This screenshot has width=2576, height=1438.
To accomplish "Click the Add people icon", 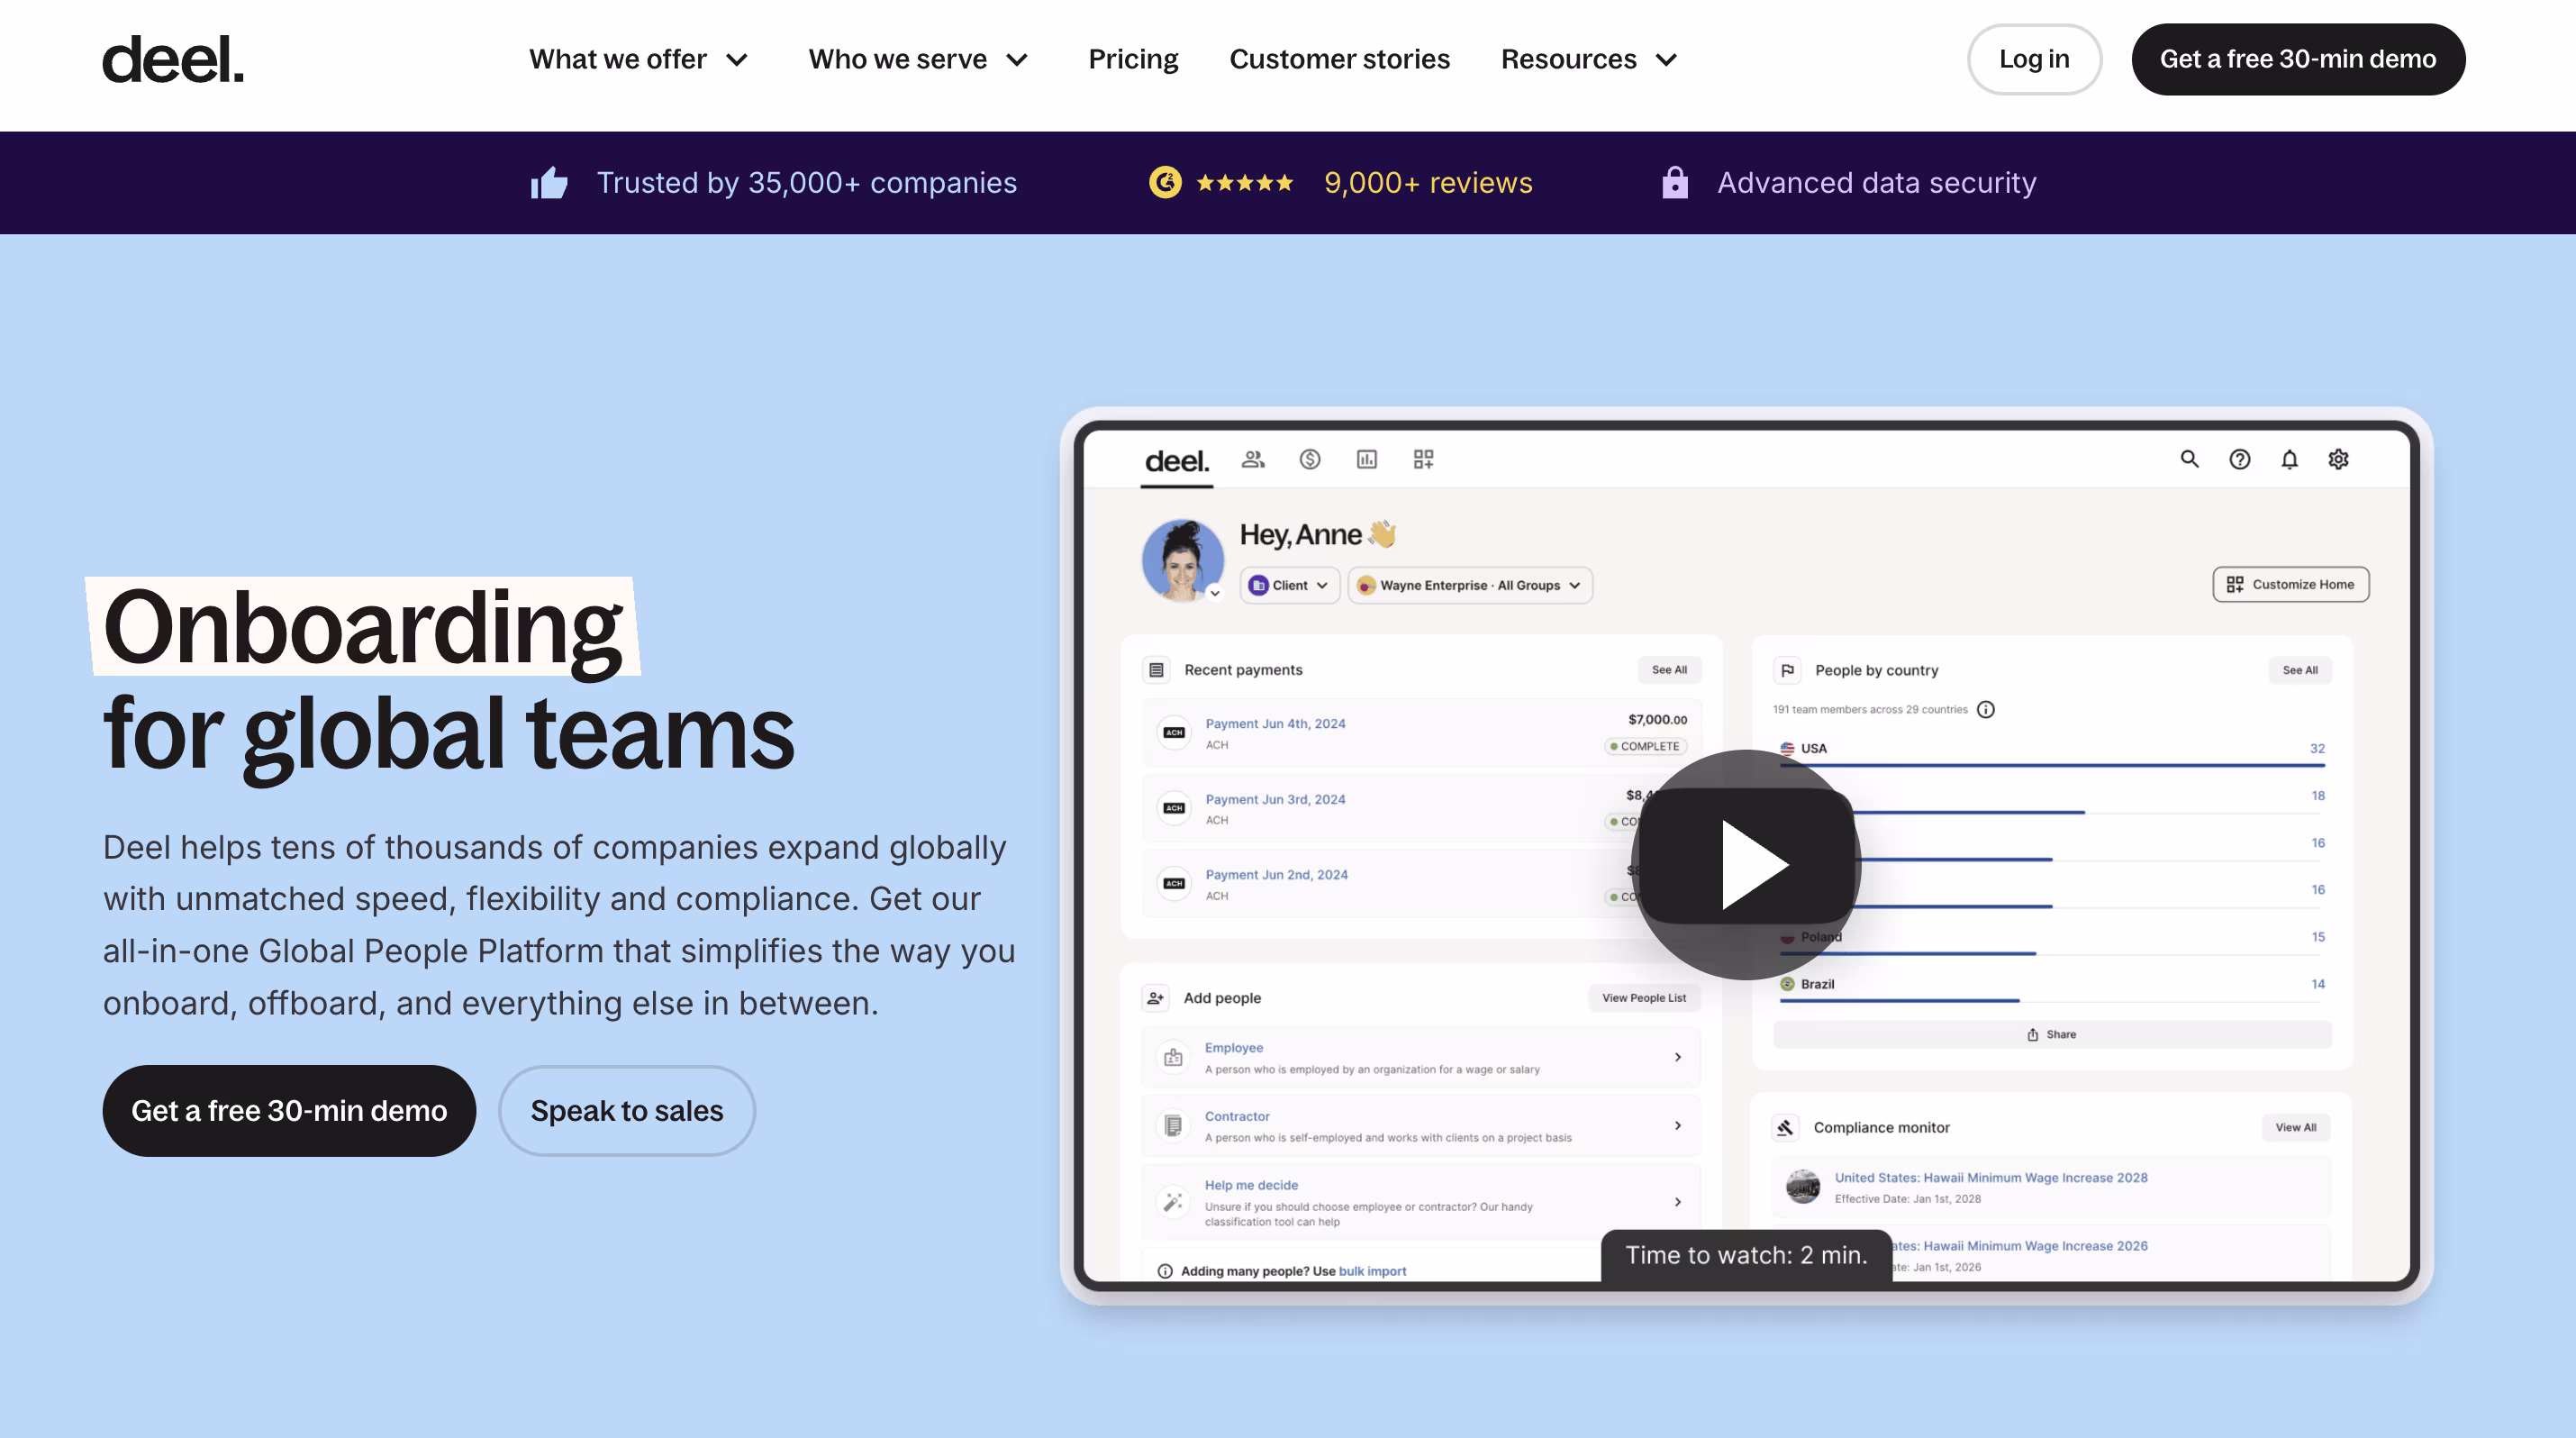I will [x=1156, y=997].
